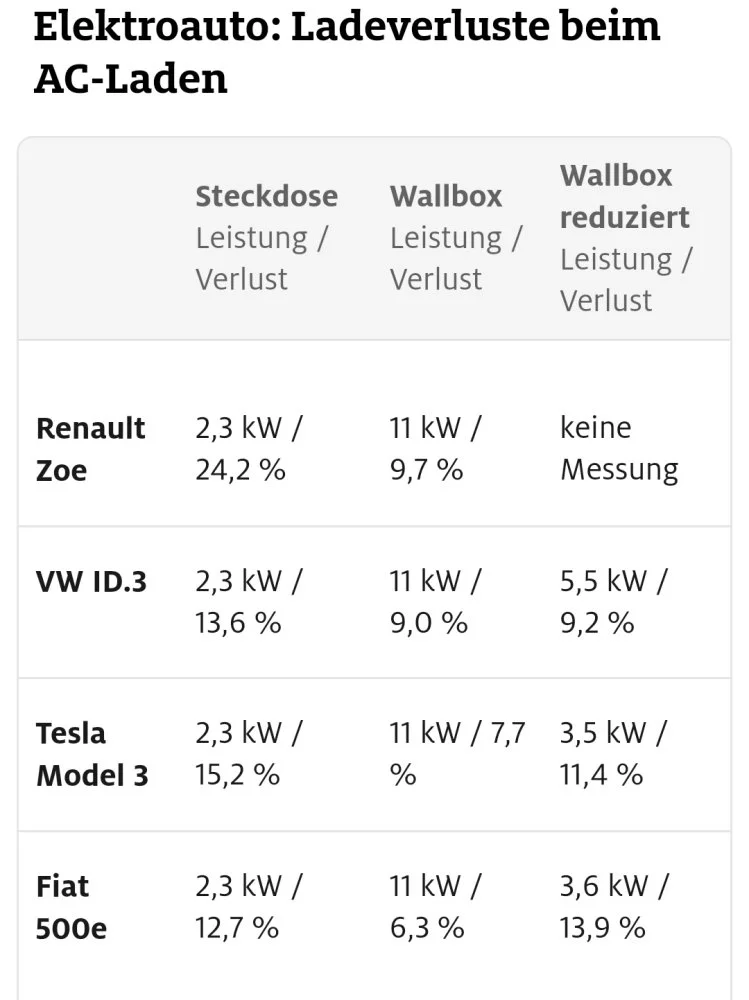The width and height of the screenshot is (749, 1000).
Task: Select the Fiat 500e row label
Action: click(71, 907)
